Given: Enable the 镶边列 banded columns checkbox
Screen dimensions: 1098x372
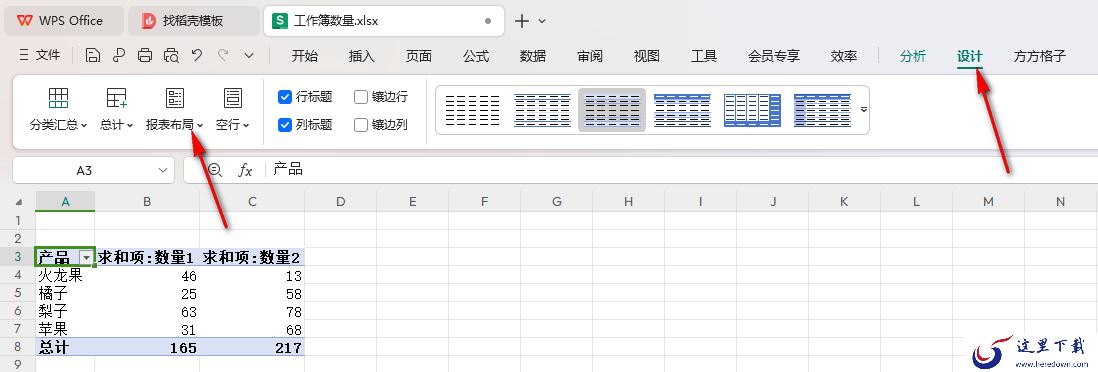Looking at the screenshot, I should tap(361, 125).
